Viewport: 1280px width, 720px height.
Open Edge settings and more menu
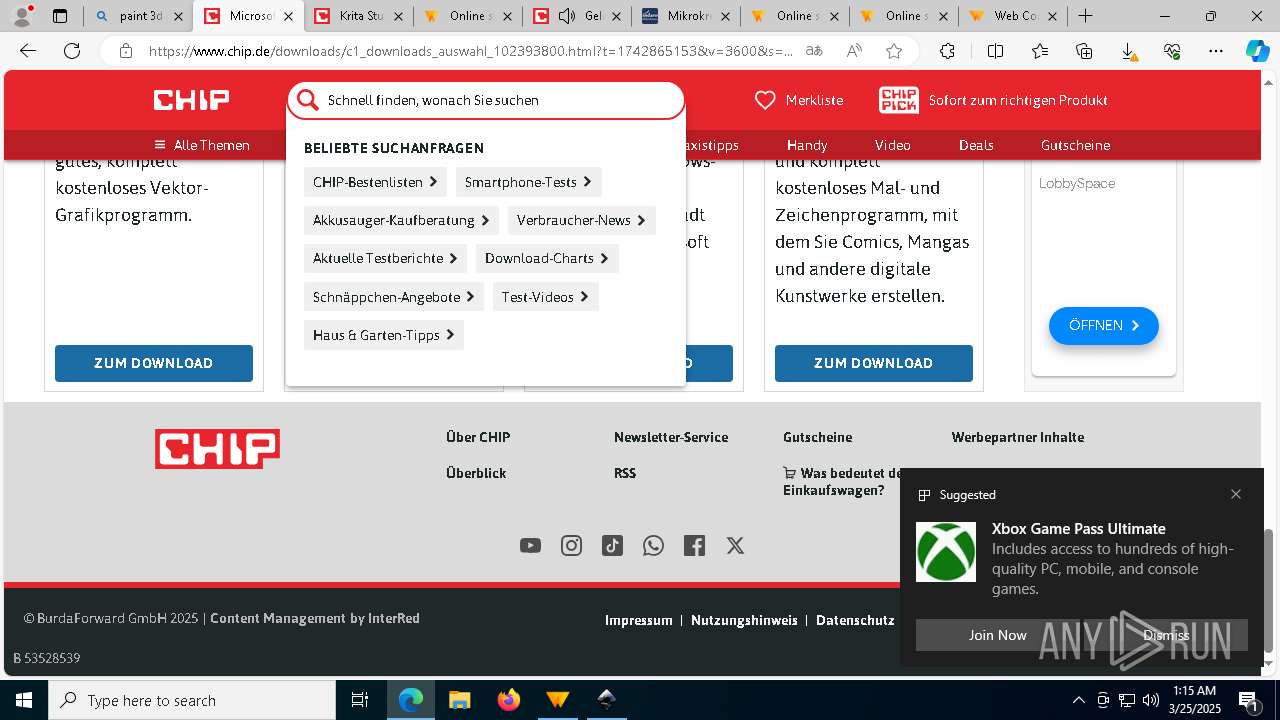point(1216,51)
